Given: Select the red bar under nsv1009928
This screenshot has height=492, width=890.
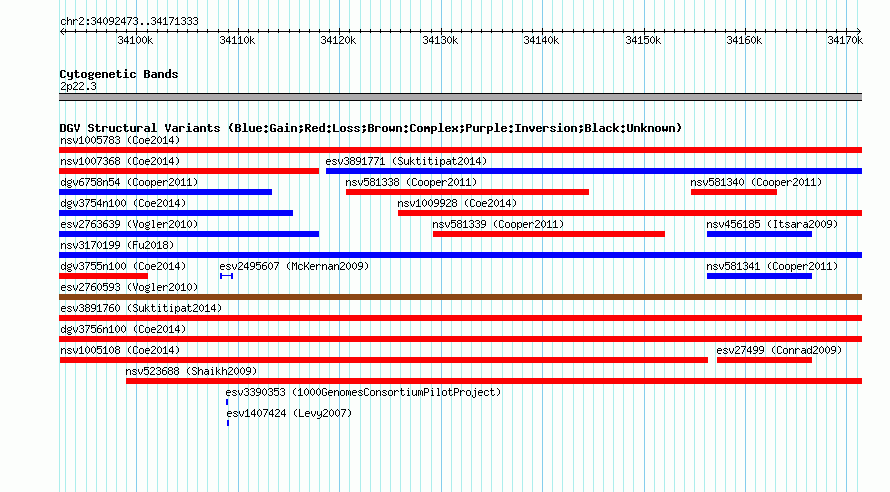Looking at the screenshot, I should 630,213.
